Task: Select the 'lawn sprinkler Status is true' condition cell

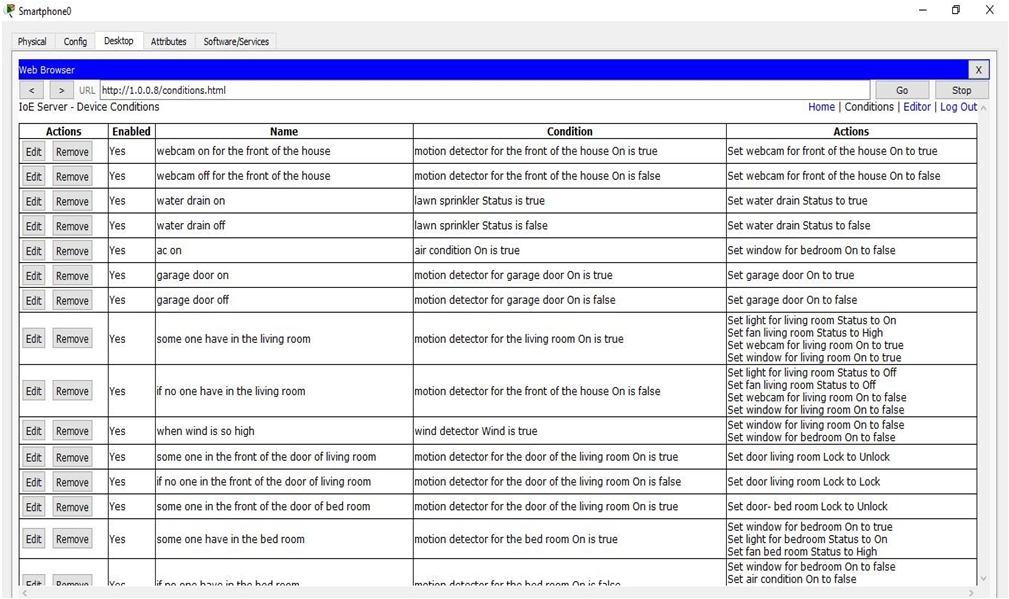Action: tap(569, 201)
